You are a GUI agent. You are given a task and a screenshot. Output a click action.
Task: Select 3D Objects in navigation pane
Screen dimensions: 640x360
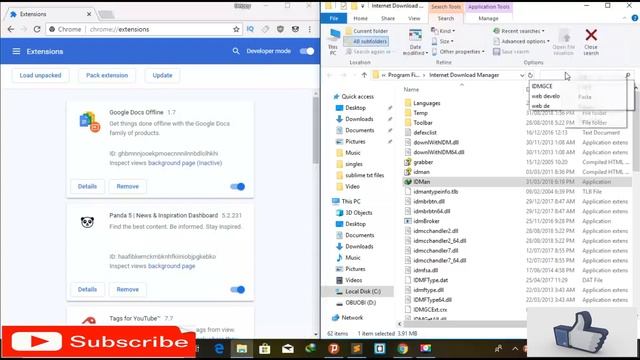[358, 213]
